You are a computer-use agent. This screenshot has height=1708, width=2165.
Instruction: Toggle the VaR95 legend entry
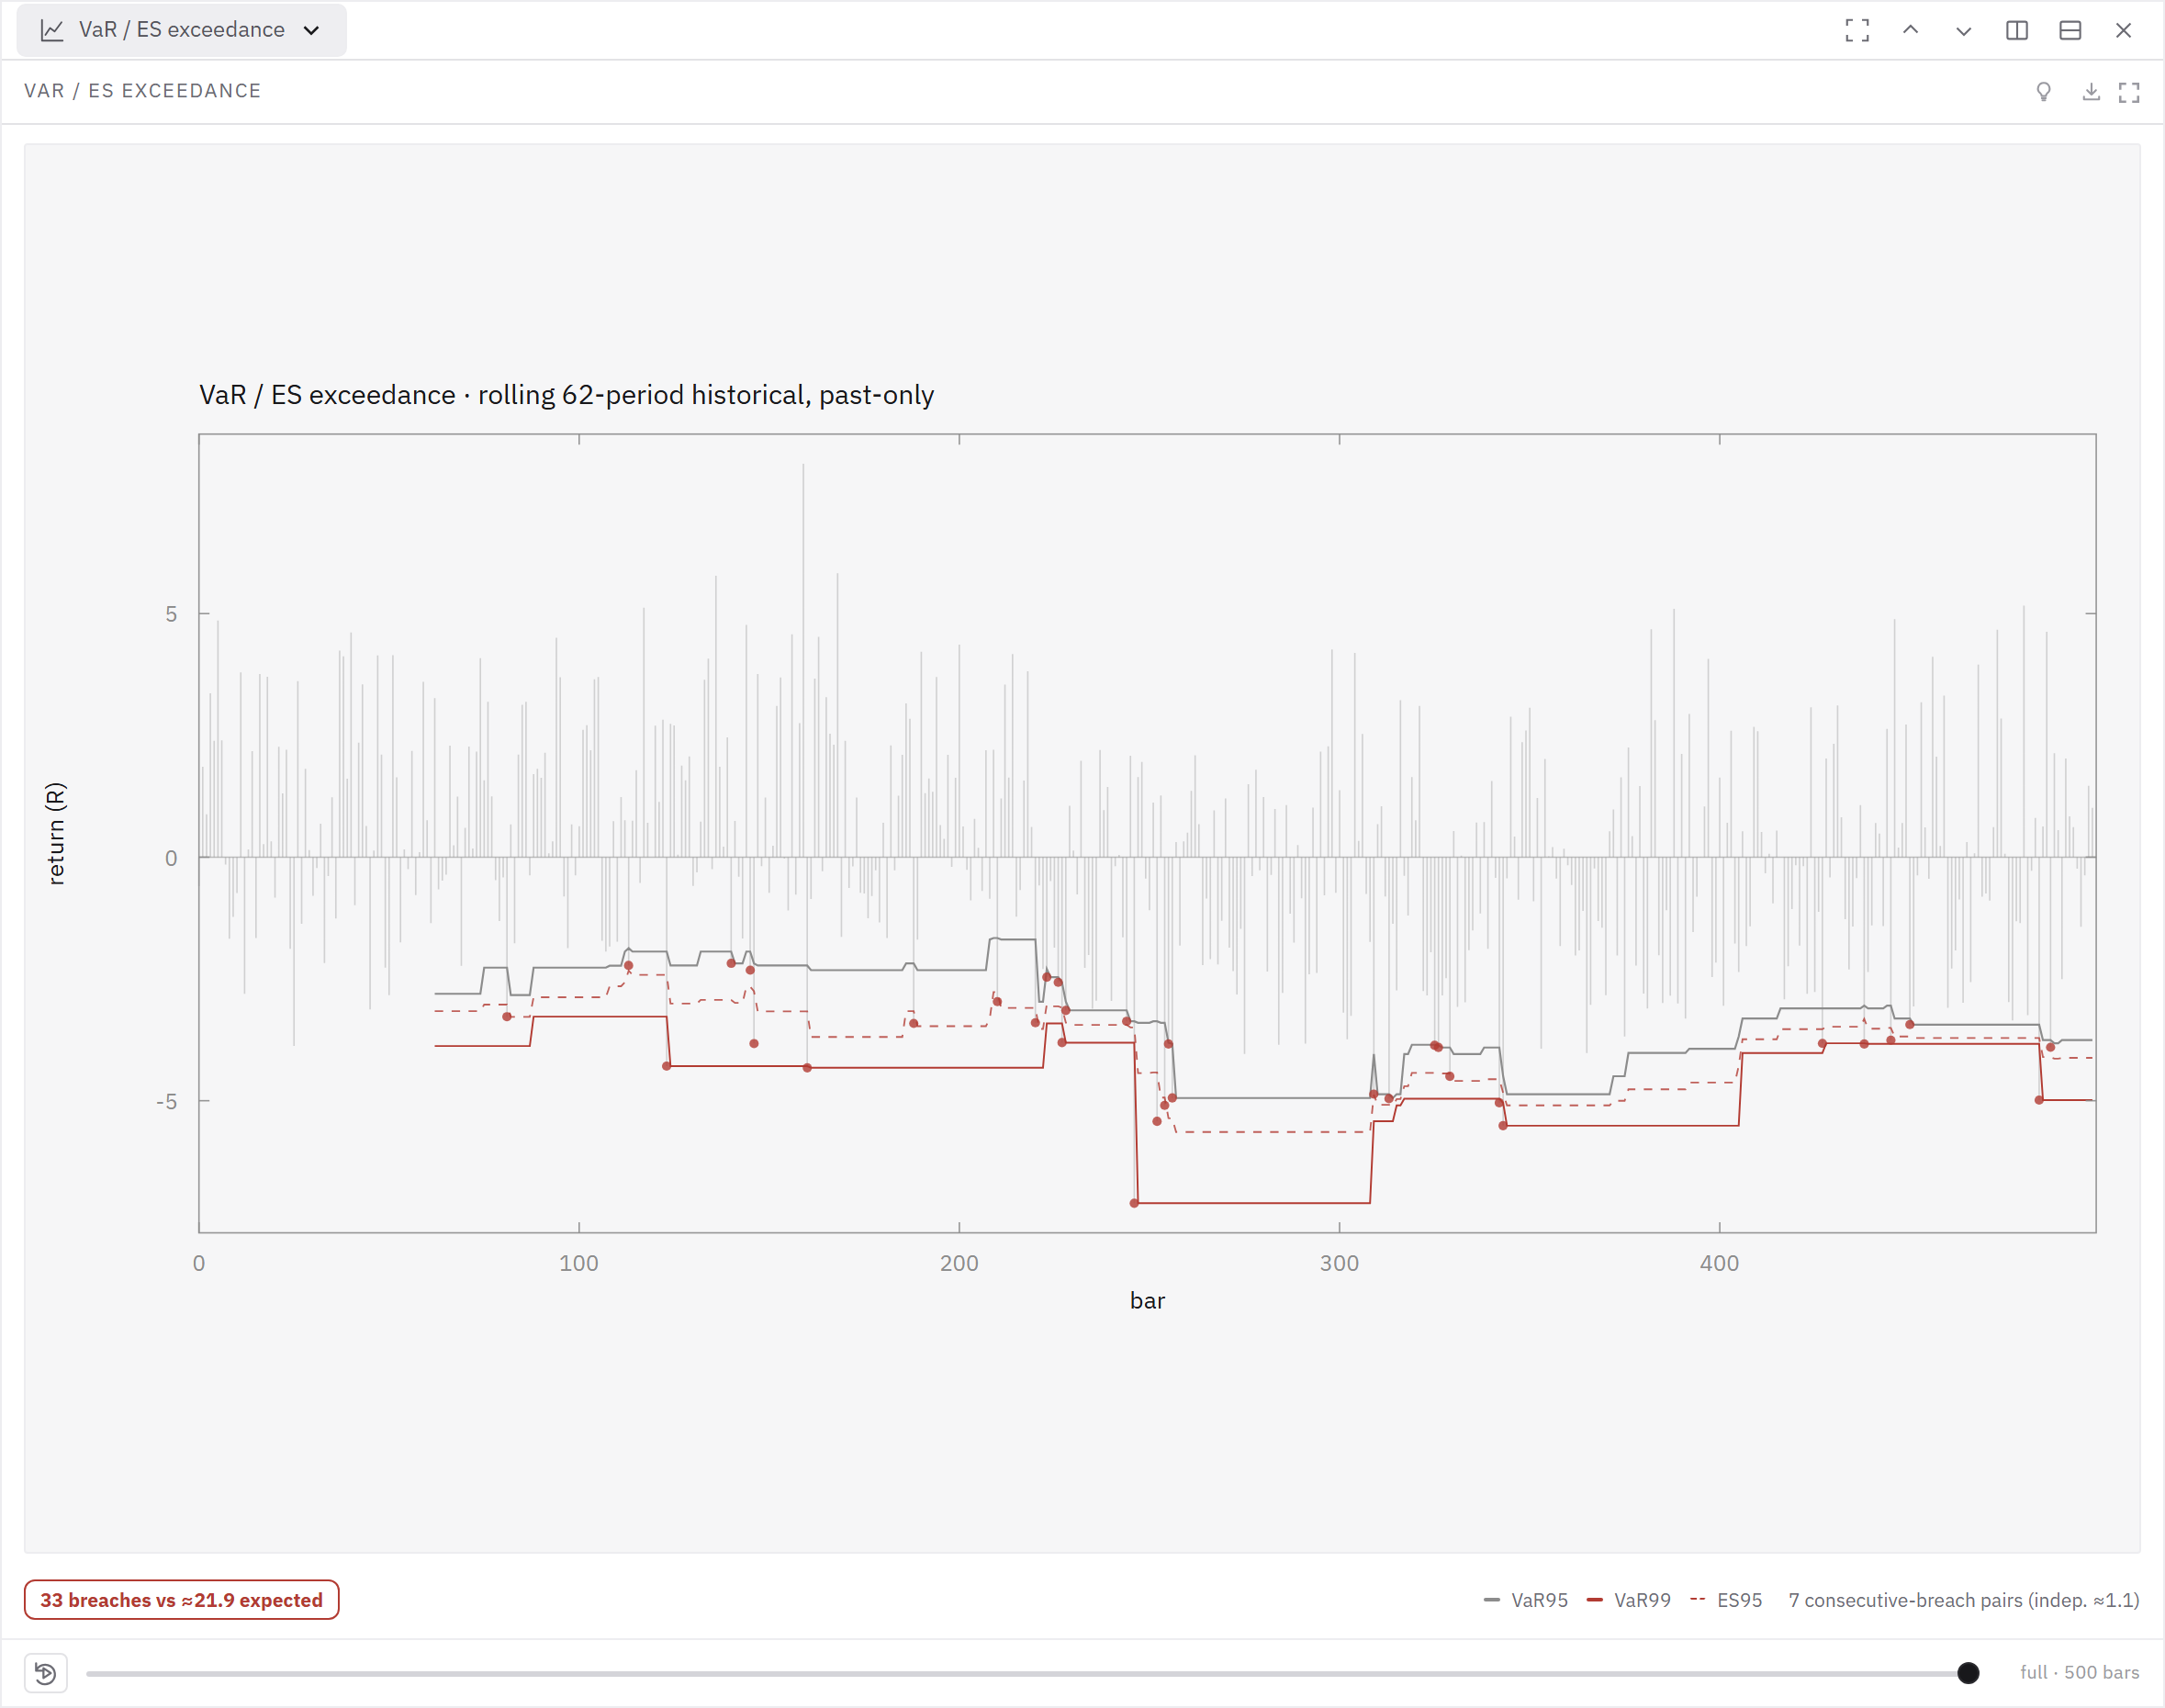[x=1526, y=1600]
